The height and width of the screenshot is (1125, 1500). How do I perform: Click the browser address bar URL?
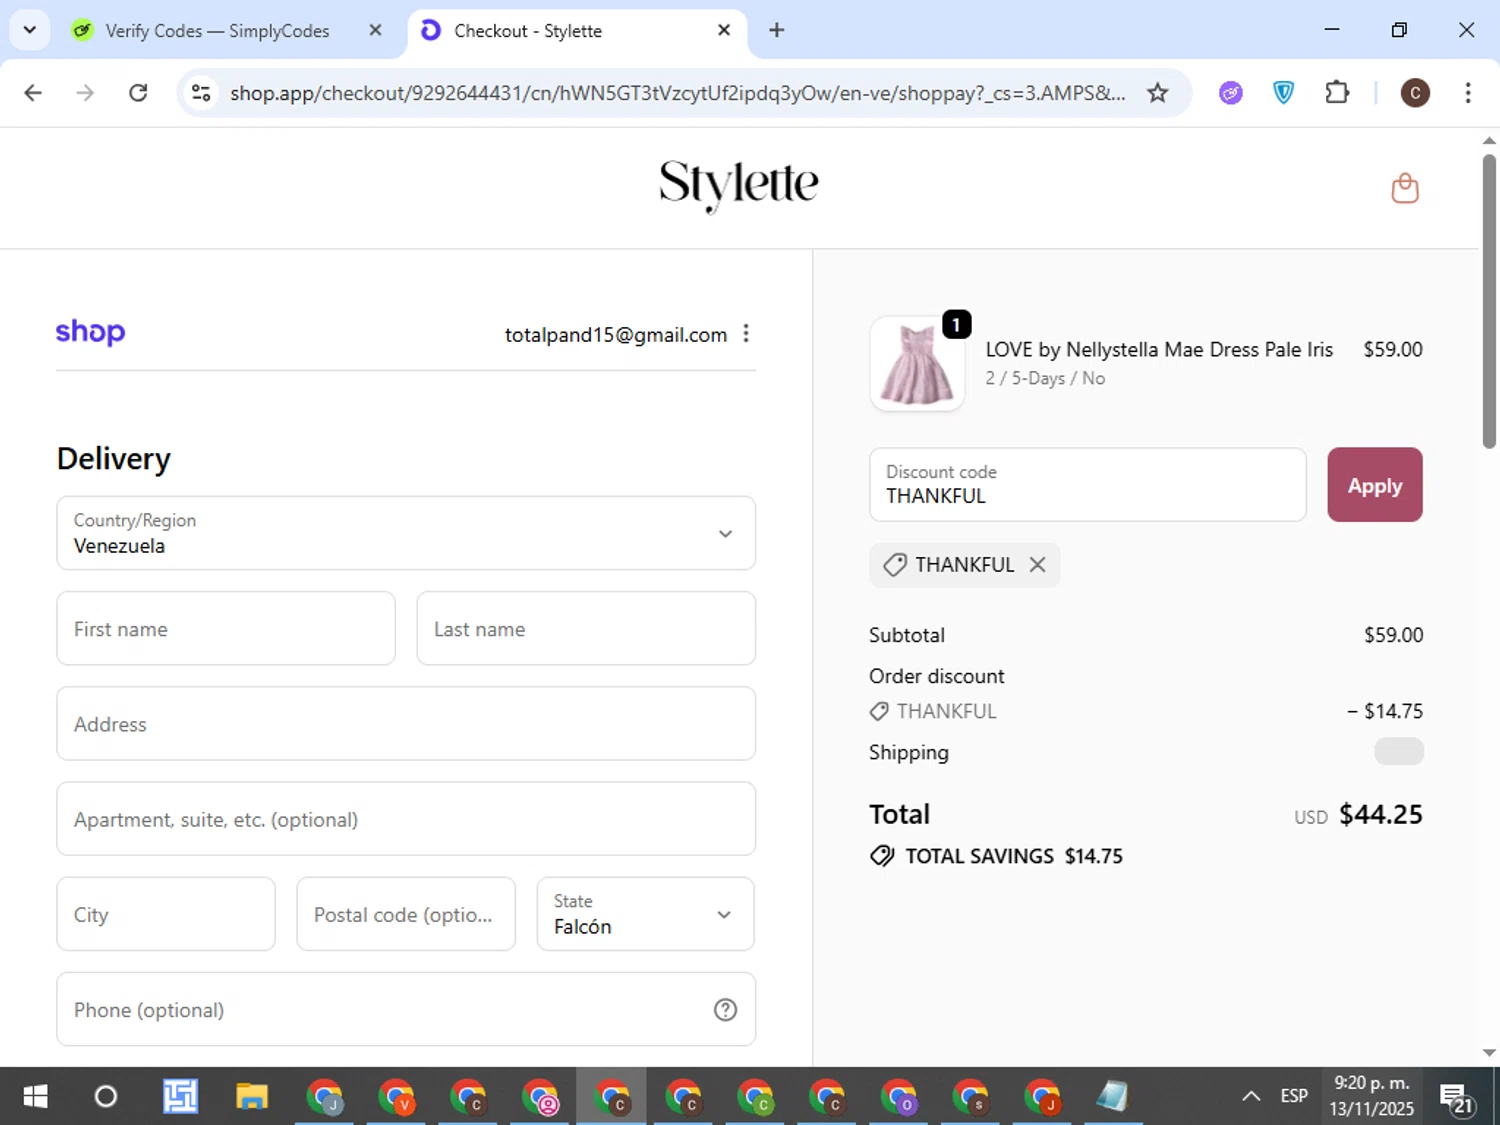click(x=677, y=93)
